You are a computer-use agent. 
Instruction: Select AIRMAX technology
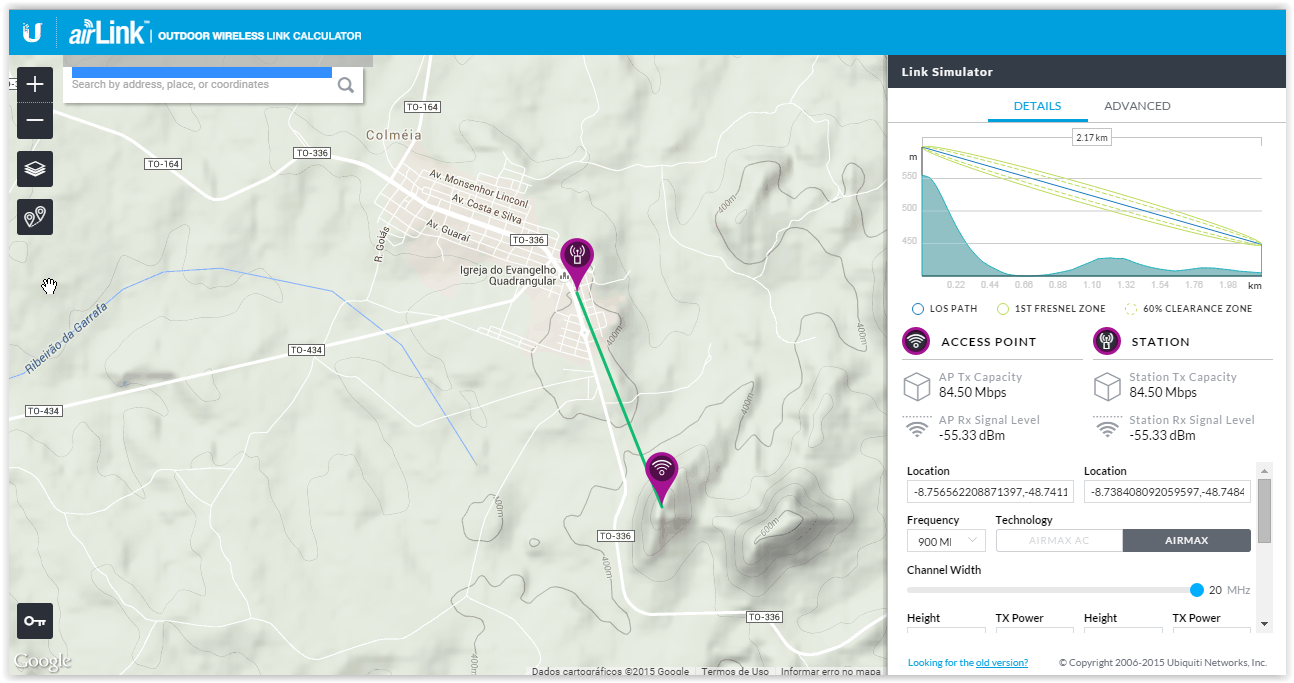[1187, 540]
